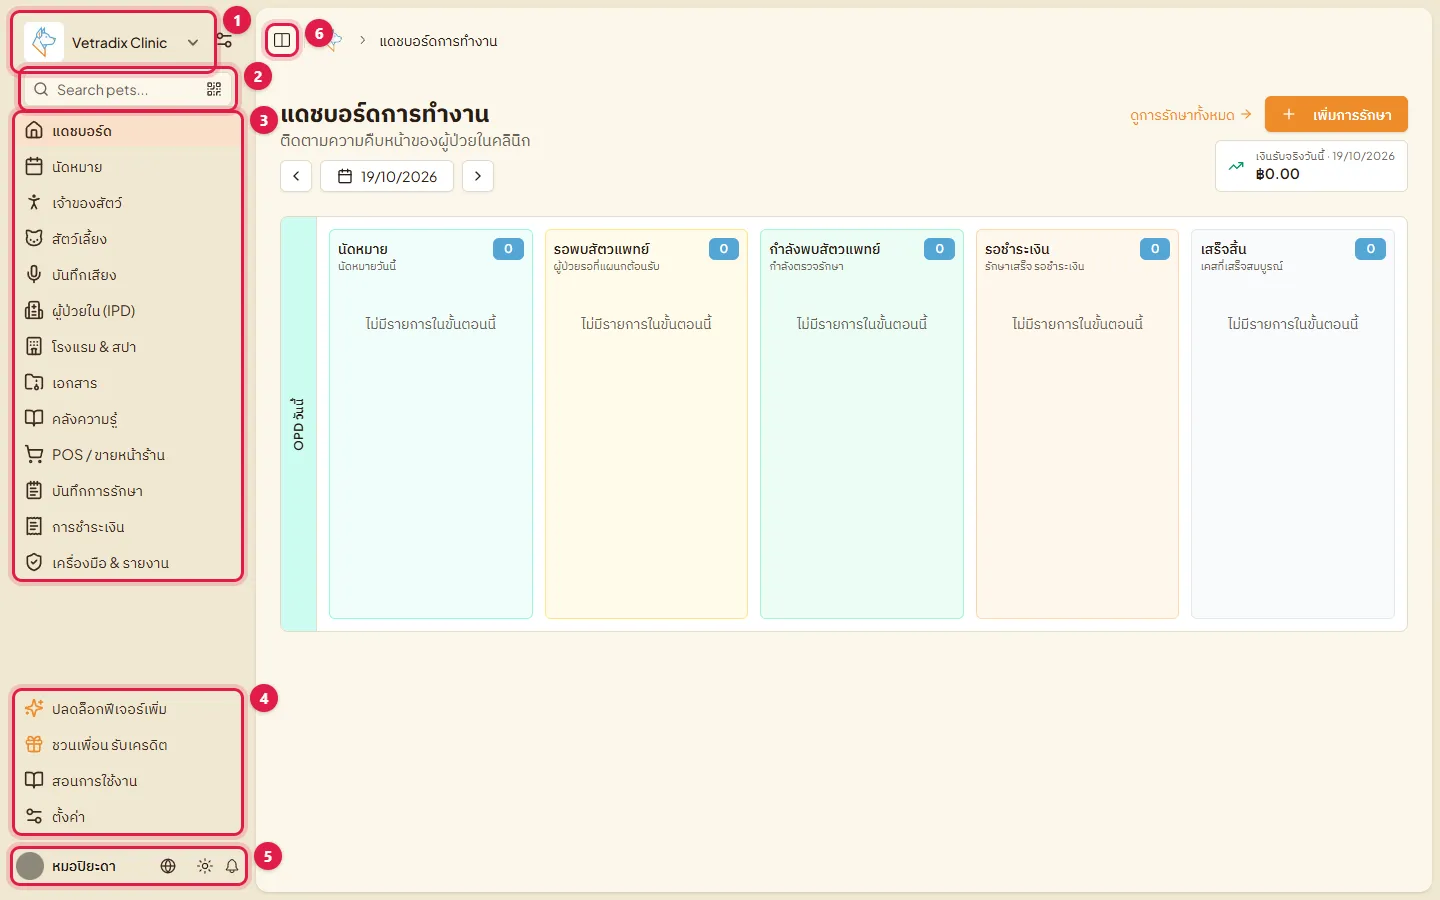1440x900 pixels.
Task: Click the หมอปิยะดา user profile
Action: click(x=67, y=866)
